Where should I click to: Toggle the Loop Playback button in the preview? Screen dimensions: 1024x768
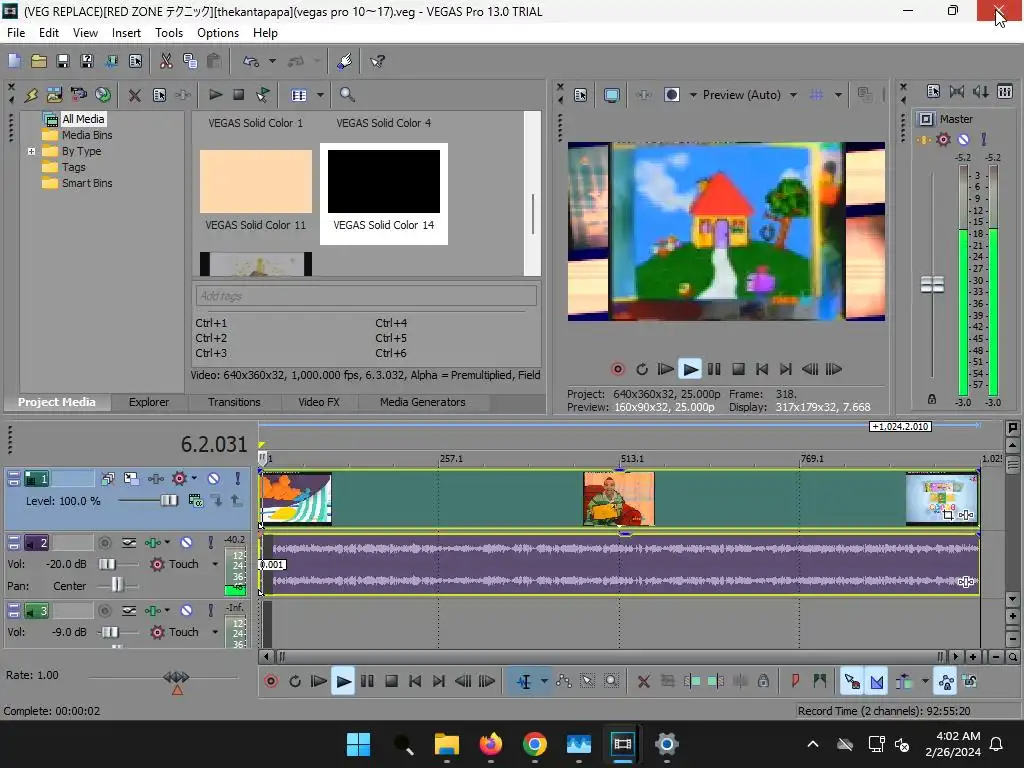coord(641,369)
